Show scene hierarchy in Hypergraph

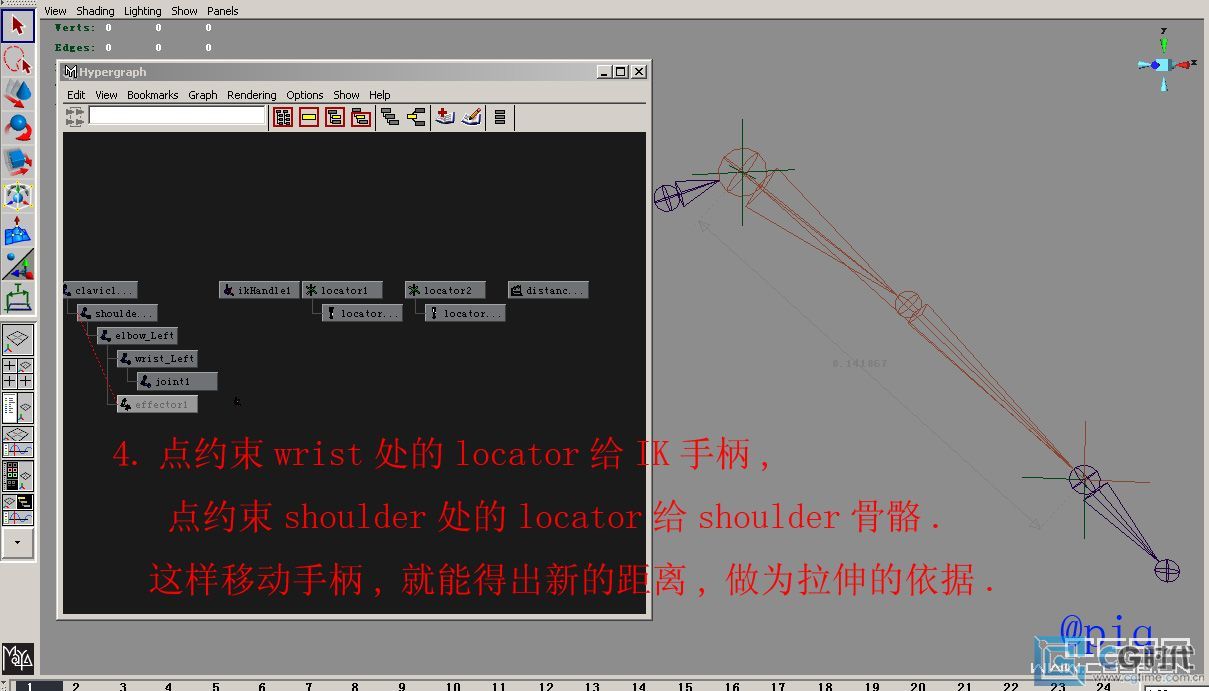point(390,117)
